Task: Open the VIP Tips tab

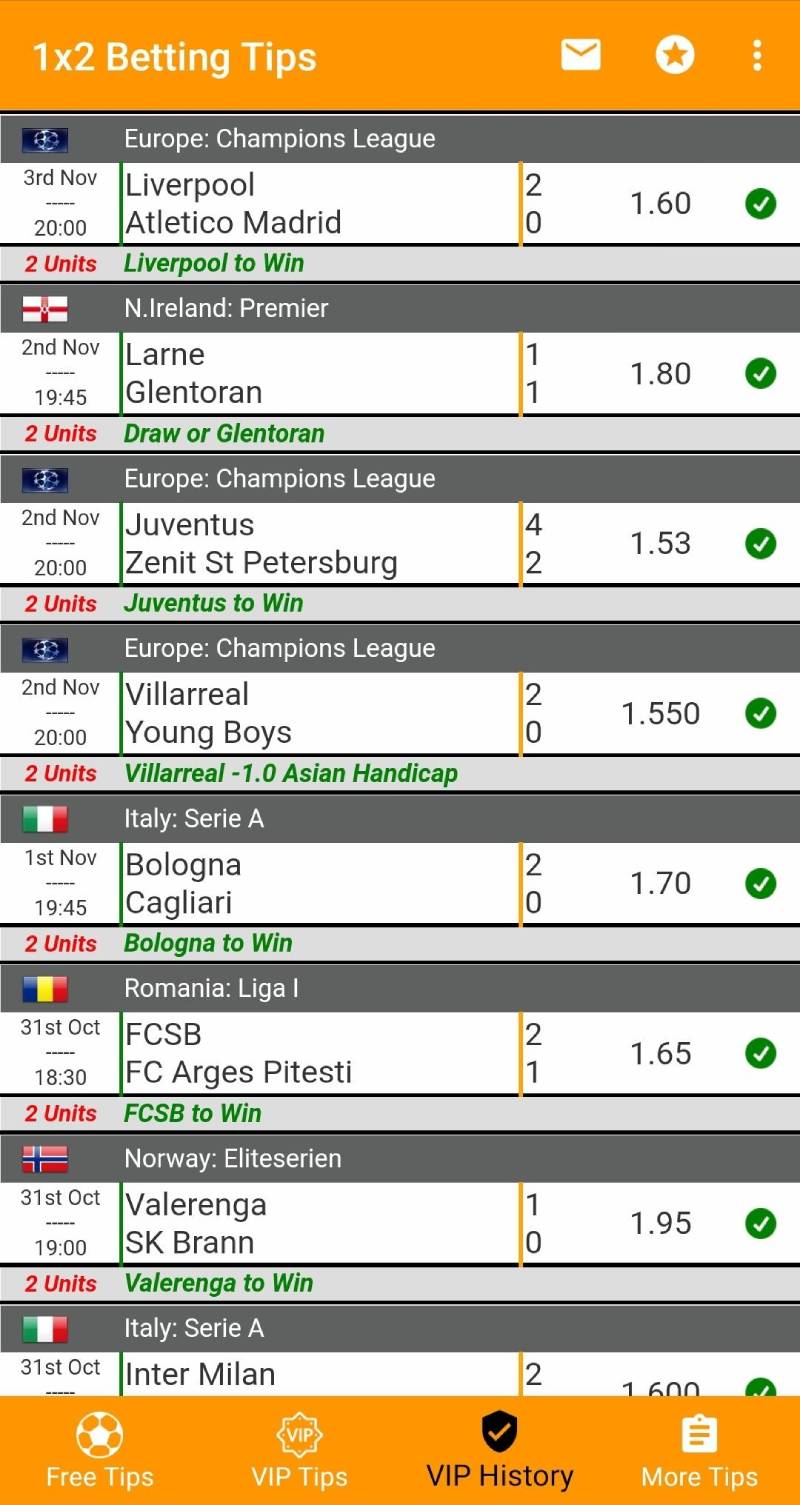Action: (x=300, y=1450)
